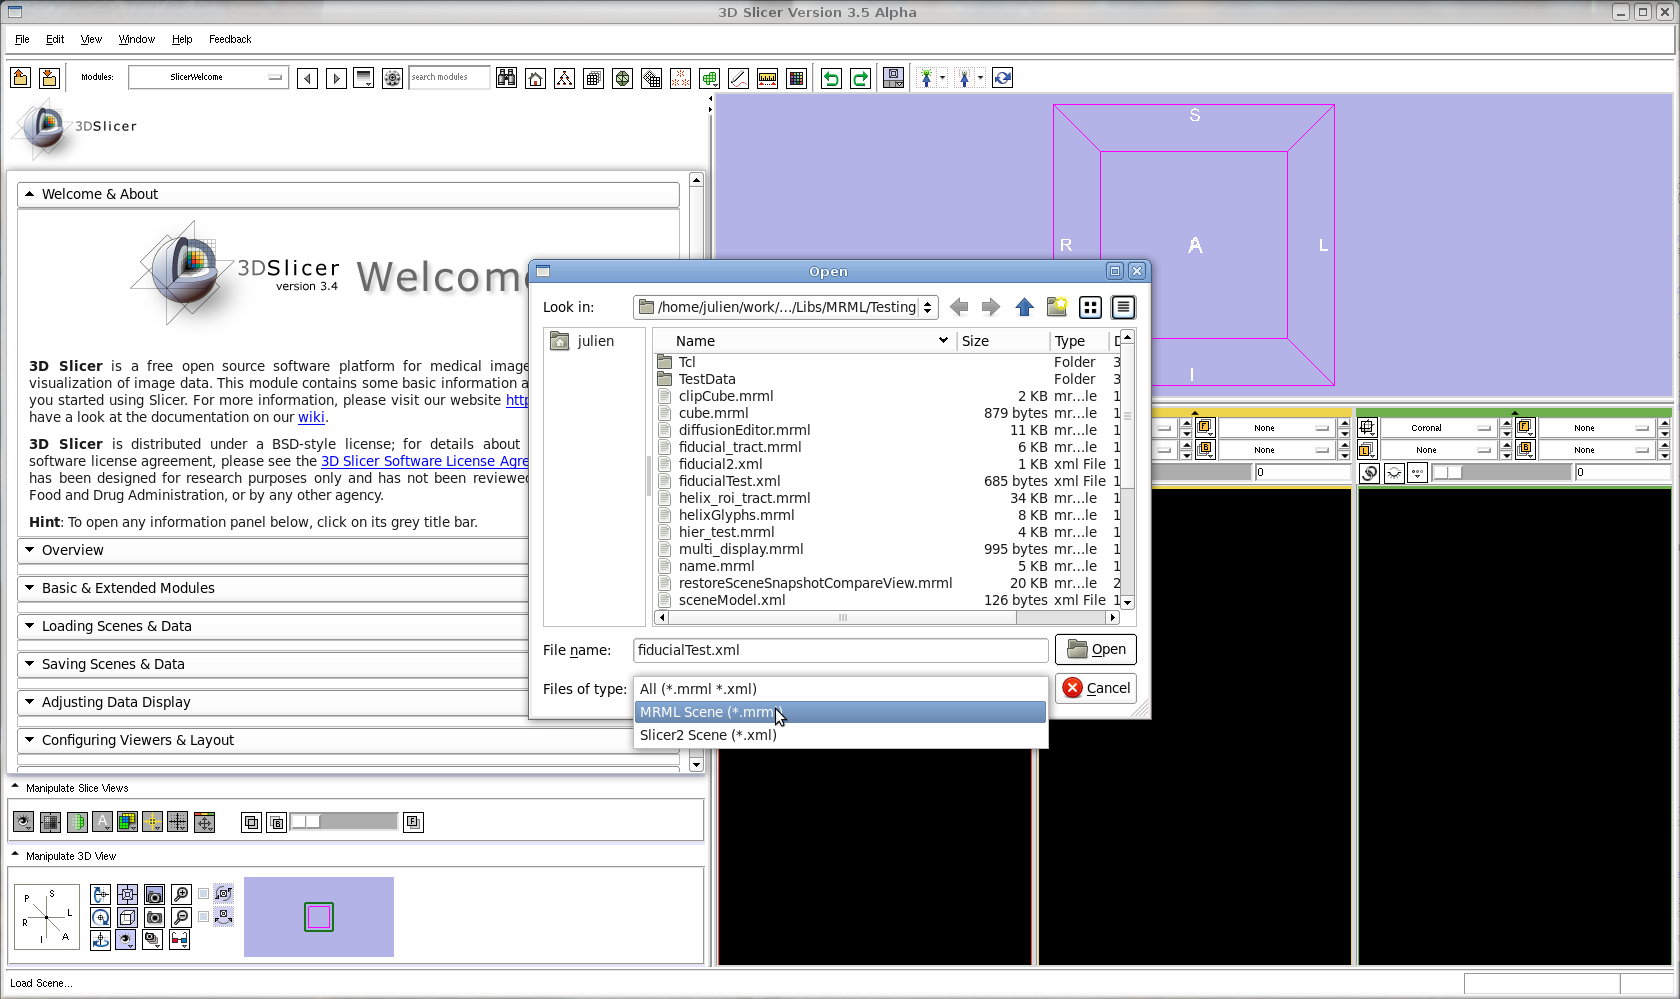Screen dimensions: 1680x999
Task: Select Slicer2 Scene (*.xml) file type
Action: (708, 735)
